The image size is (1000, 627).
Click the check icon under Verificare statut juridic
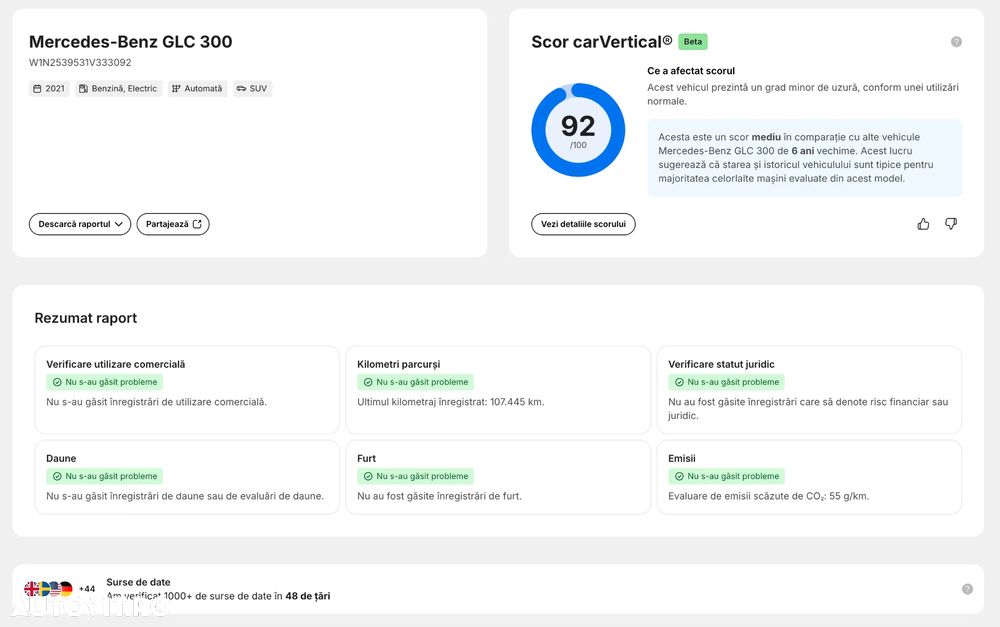click(x=679, y=382)
